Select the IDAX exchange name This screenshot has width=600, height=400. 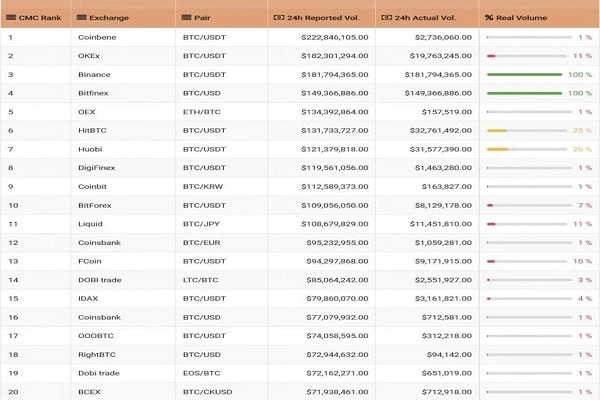[88, 299]
